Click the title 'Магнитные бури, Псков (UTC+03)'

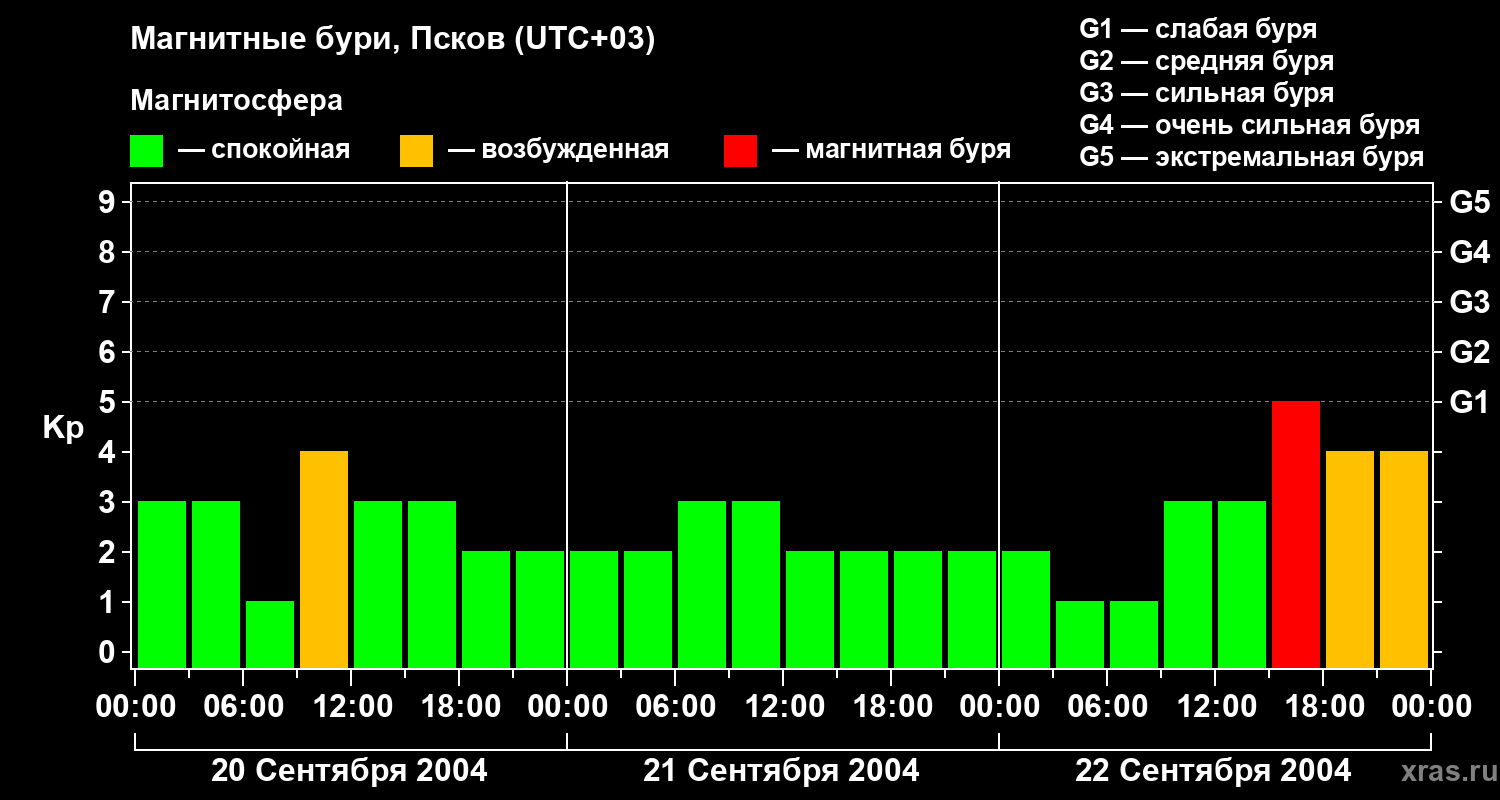click(x=393, y=40)
